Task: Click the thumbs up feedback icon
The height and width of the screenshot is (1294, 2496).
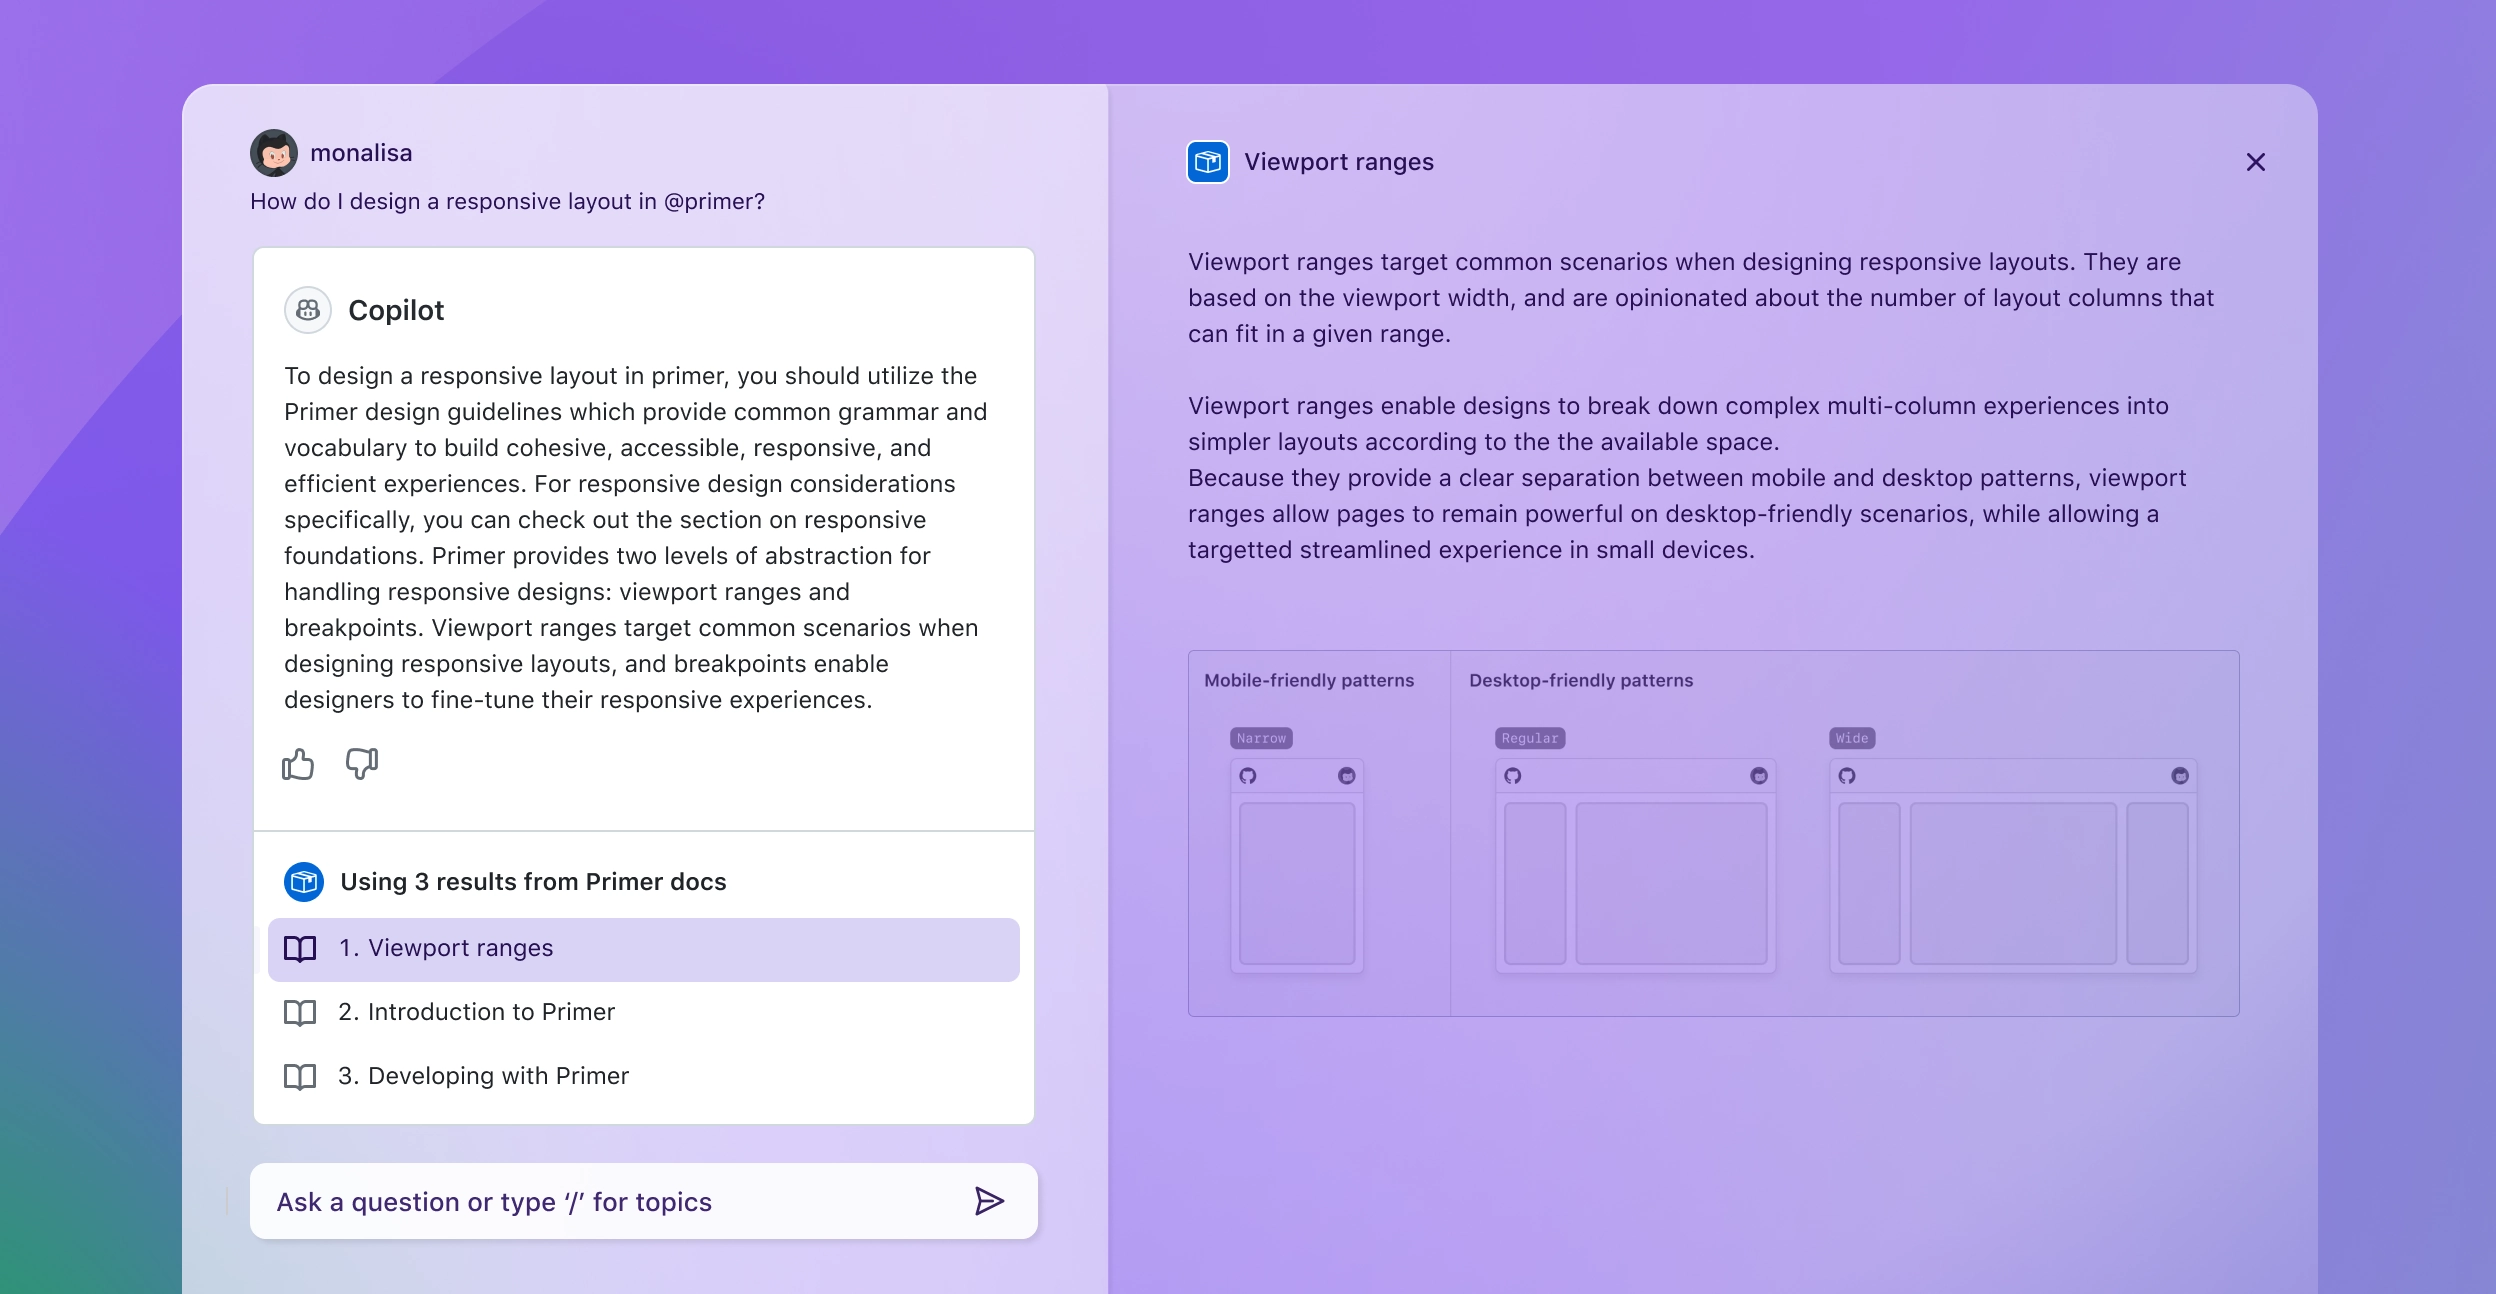Action: coord(299,763)
